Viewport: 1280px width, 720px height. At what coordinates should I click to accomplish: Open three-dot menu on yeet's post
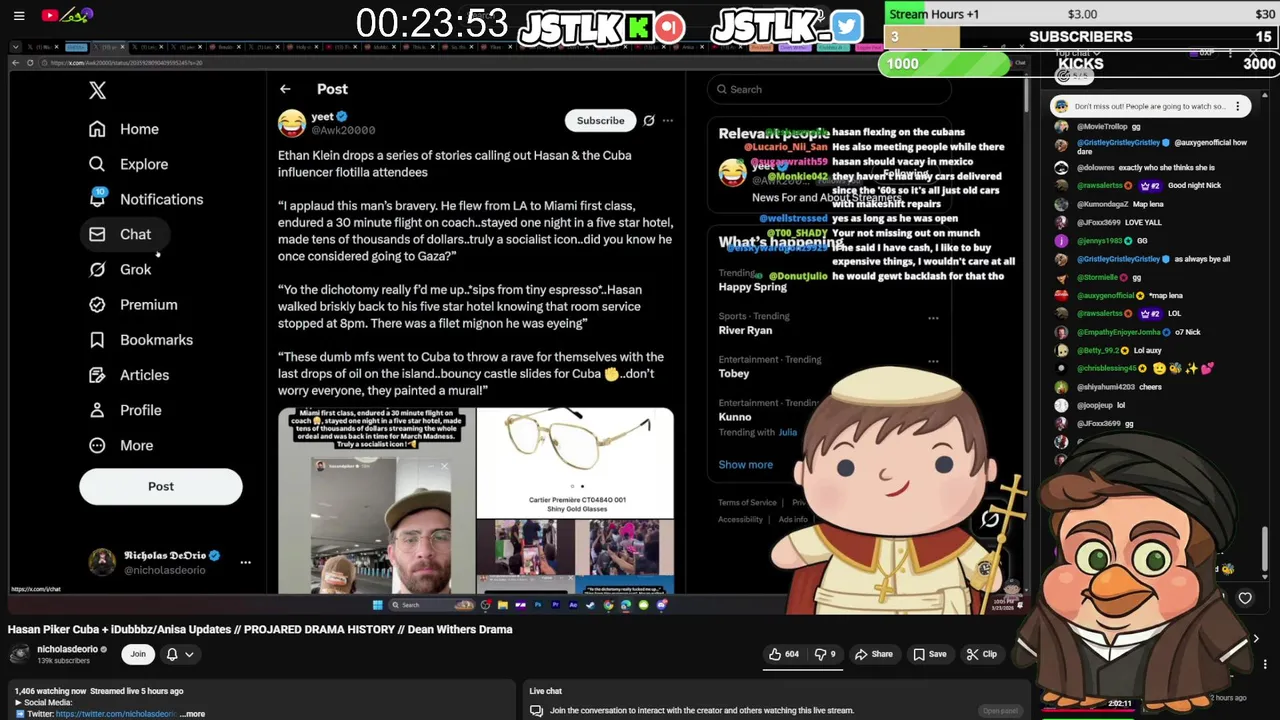667,120
